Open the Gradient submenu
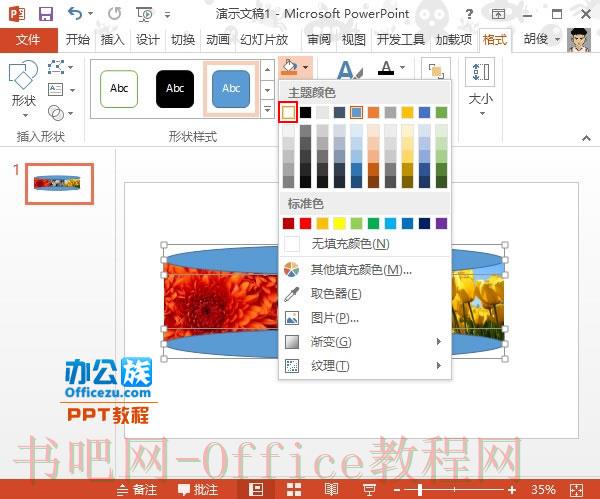600x499 pixels. click(365, 342)
